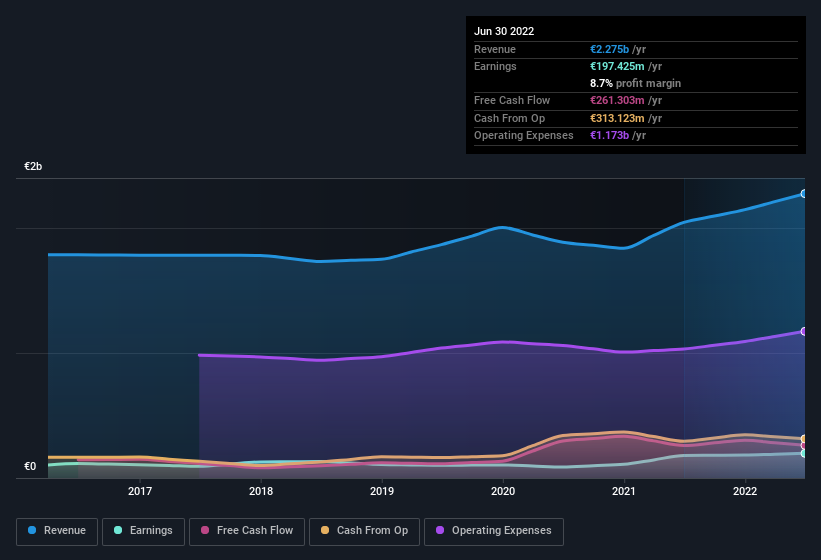Screen dimensions: 821x560
Task: Click the 2018 x-axis label
Action: point(261,491)
